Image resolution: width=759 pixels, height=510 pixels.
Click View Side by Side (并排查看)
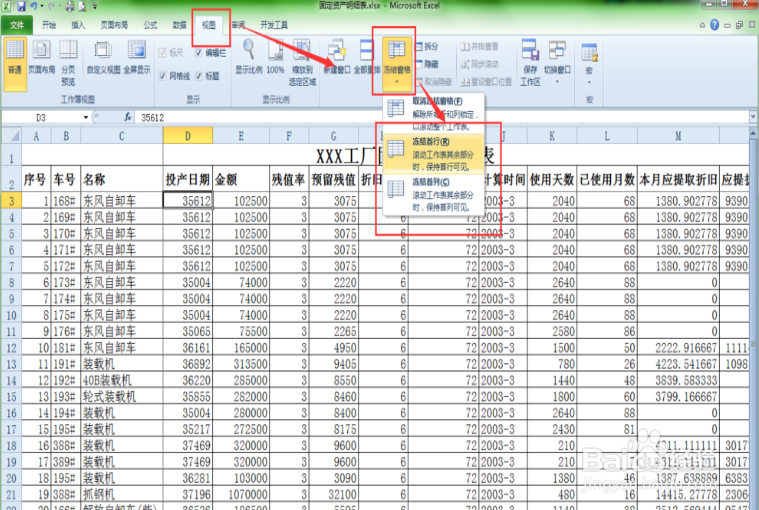(x=479, y=46)
